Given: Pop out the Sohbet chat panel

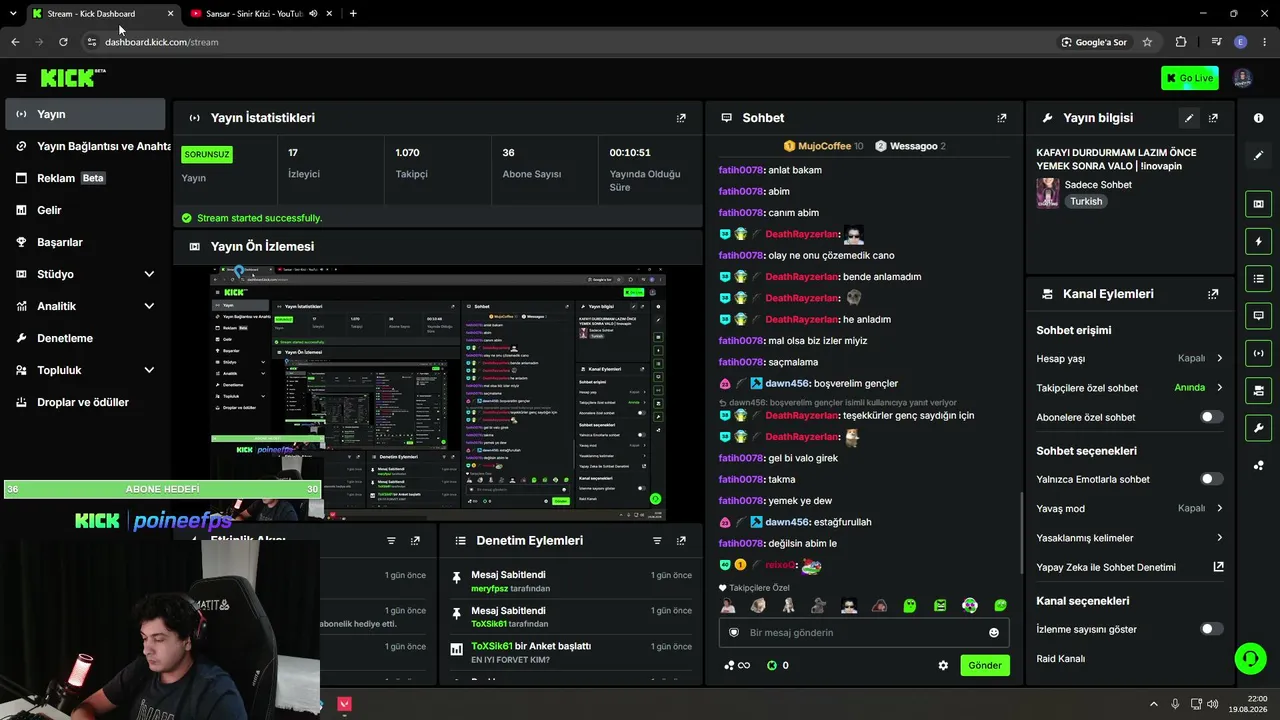Looking at the screenshot, I should click(x=1002, y=118).
